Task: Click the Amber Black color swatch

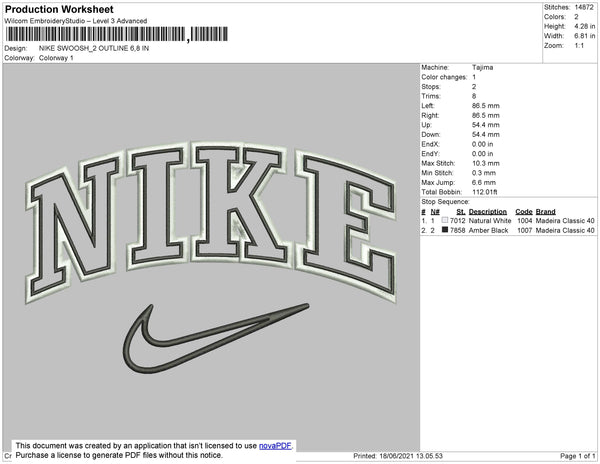Action: [x=445, y=230]
